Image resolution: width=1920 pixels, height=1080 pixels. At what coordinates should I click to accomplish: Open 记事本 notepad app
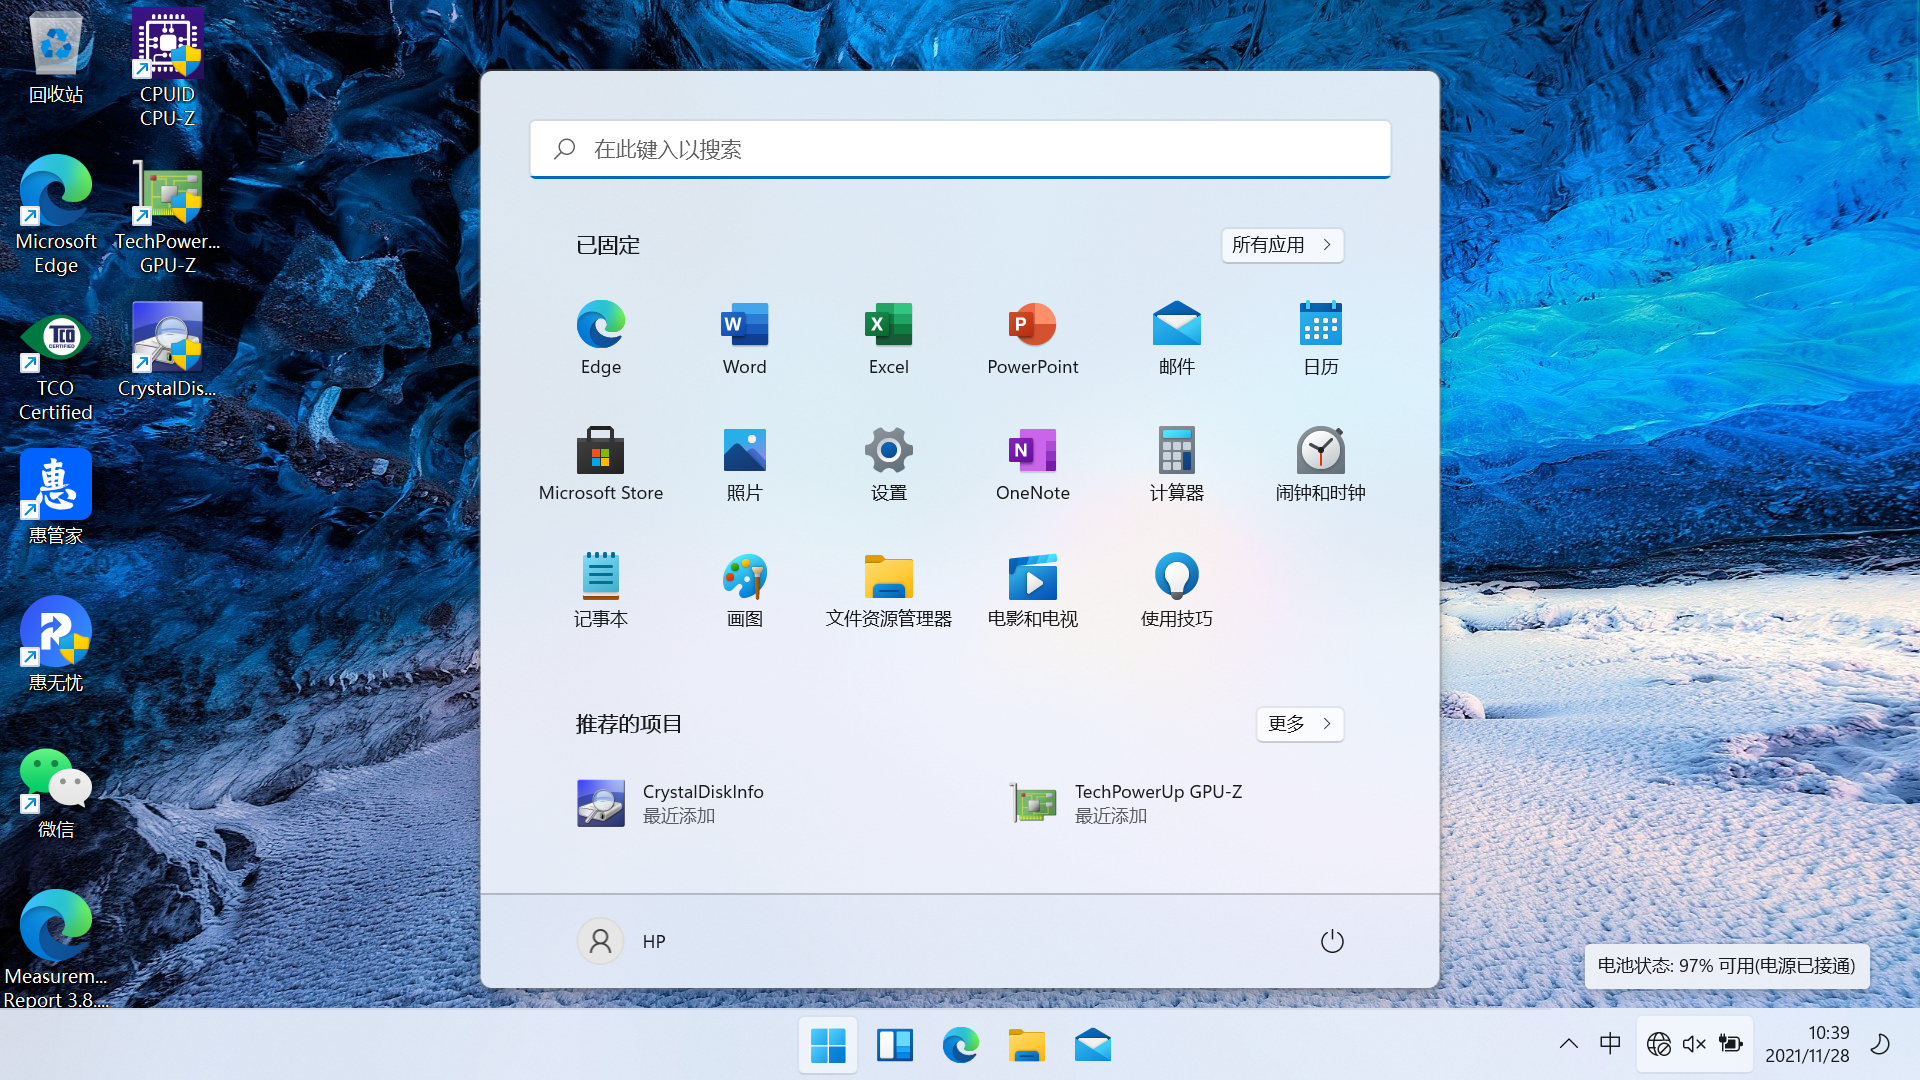pos(601,590)
